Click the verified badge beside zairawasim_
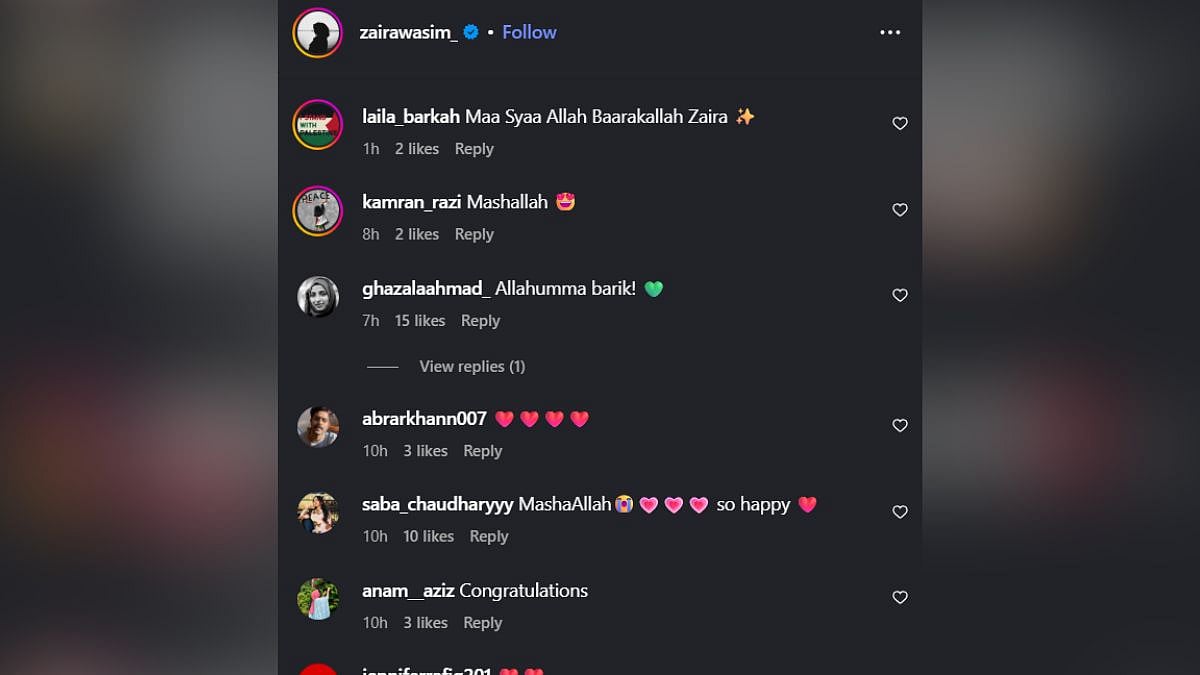Screen dimensions: 1200x675 [472, 32]
